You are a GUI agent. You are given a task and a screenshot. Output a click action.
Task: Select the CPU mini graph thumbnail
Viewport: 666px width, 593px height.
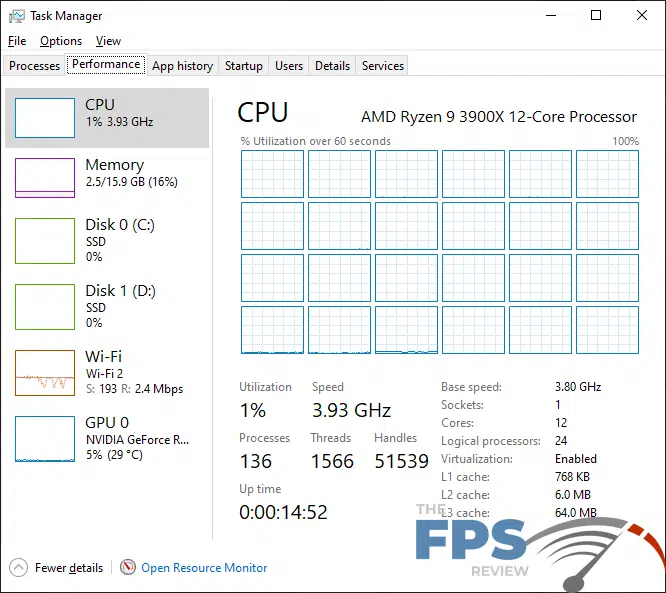45,118
